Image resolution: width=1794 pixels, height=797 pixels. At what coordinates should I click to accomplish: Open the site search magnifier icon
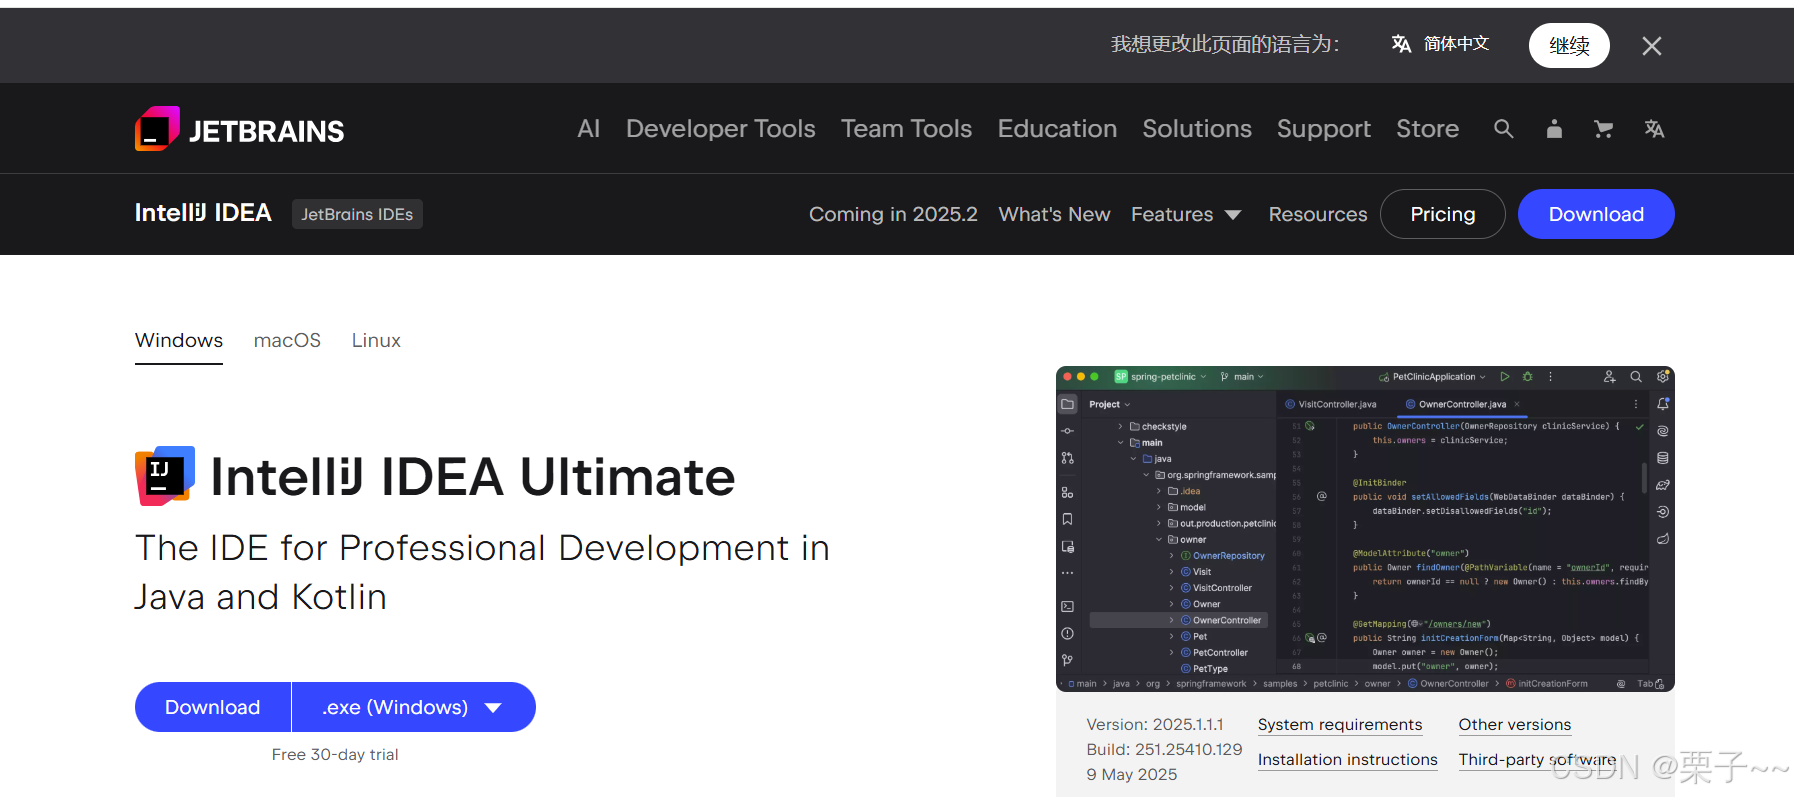(1504, 129)
